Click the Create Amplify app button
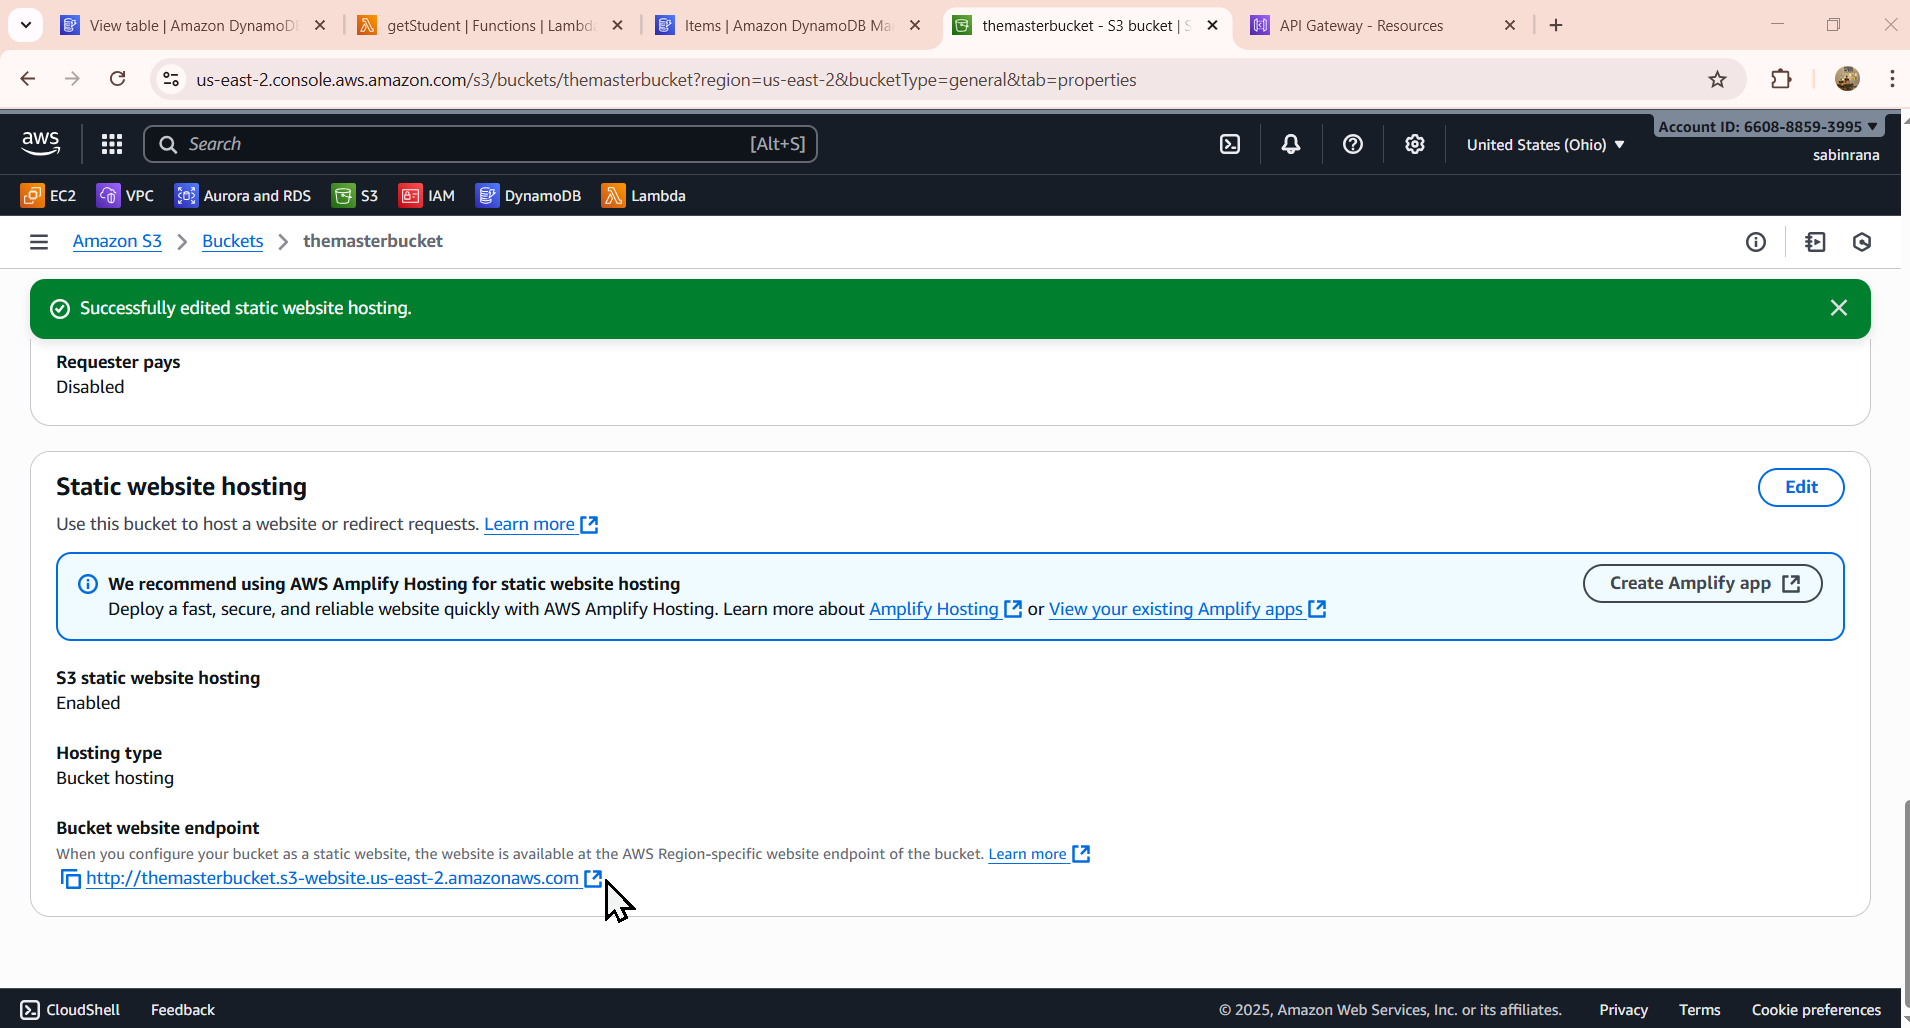 pyautogui.click(x=1702, y=583)
